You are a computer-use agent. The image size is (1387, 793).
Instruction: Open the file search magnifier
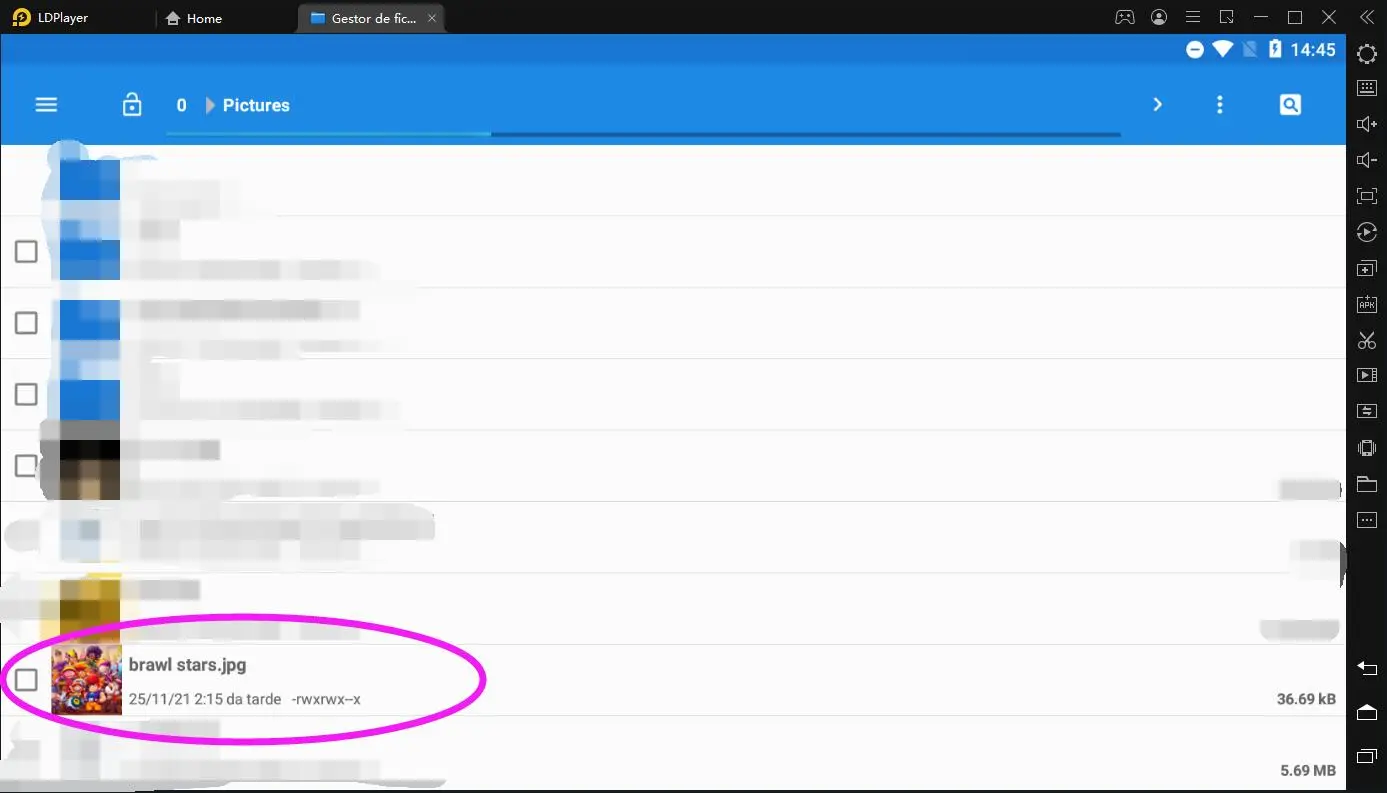point(1290,105)
